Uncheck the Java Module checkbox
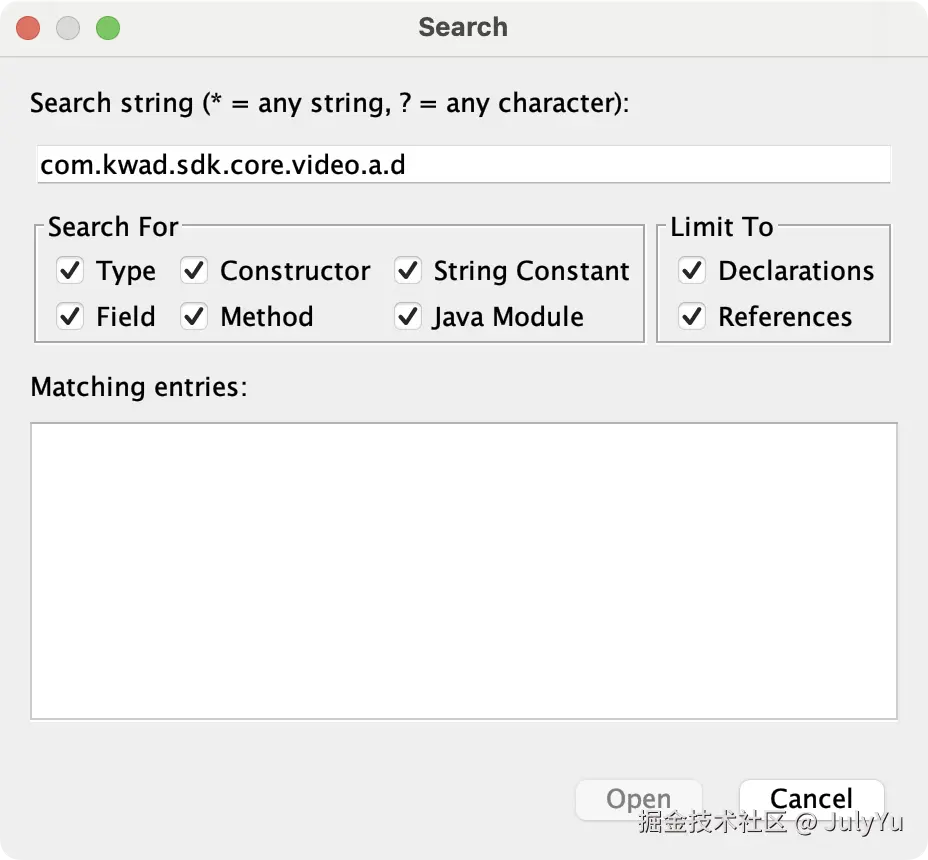This screenshot has width=928, height=860. (x=408, y=317)
